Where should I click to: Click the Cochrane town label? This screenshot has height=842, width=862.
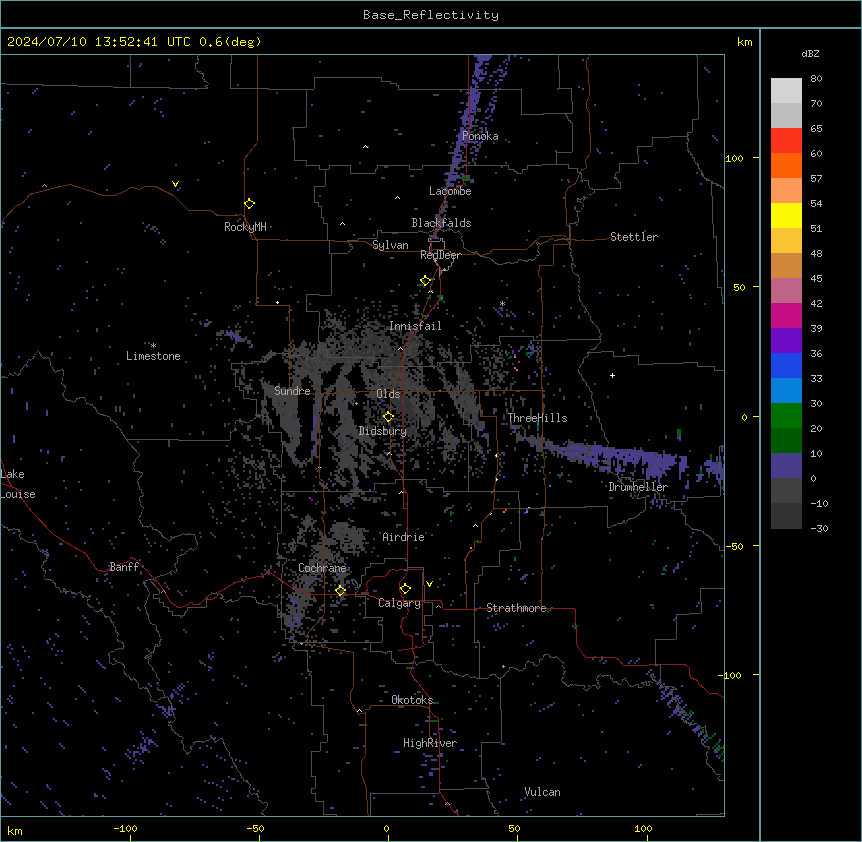coord(322,568)
